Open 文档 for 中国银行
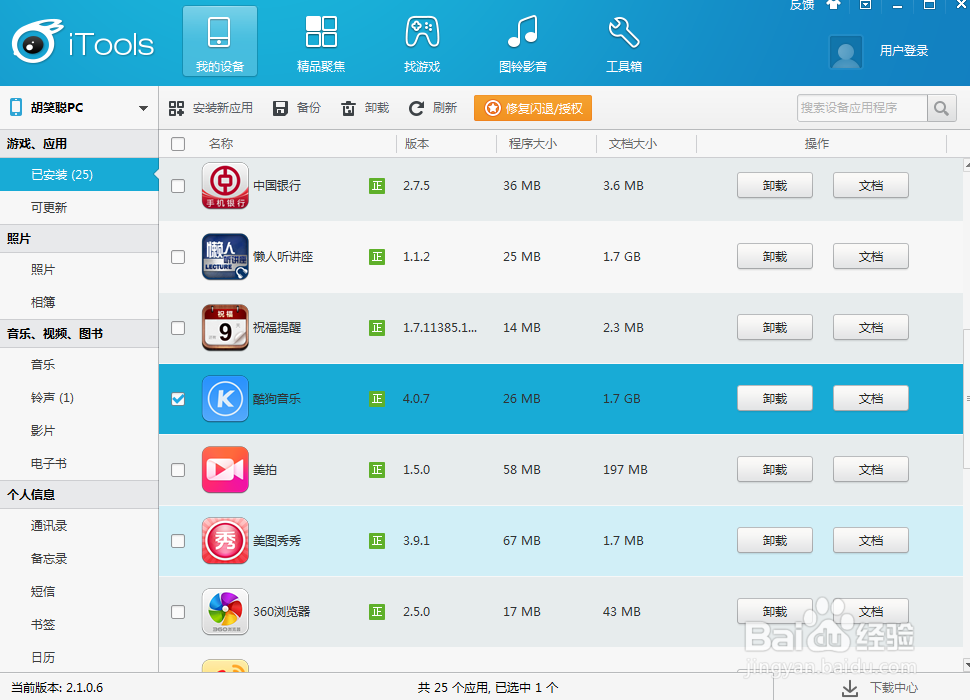This screenshot has width=970, height=700. (871, 186)
